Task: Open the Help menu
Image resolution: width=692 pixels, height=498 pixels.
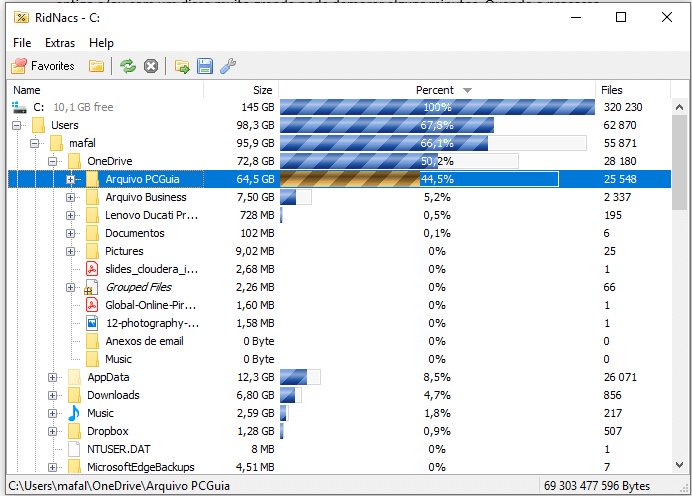Action: [x=101, y=43]
